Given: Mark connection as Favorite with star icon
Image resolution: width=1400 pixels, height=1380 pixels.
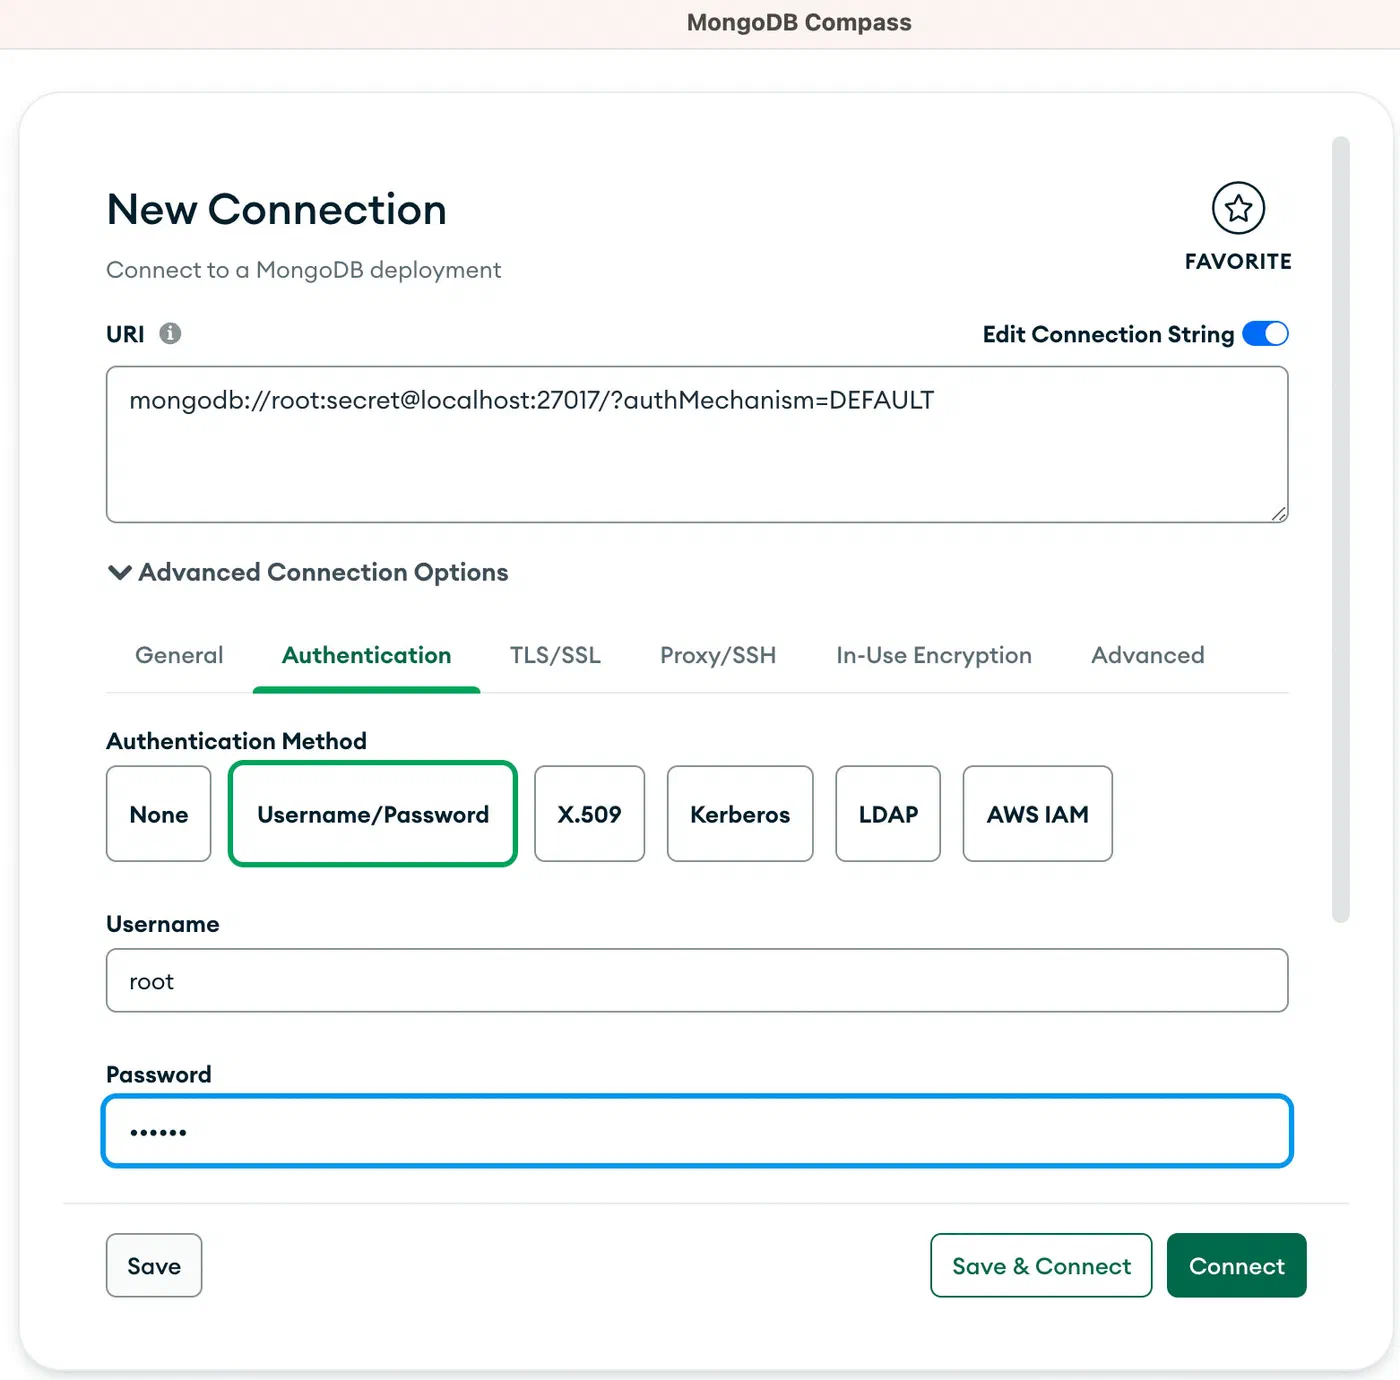Looking at the screenshot, I should point(1238,208).
